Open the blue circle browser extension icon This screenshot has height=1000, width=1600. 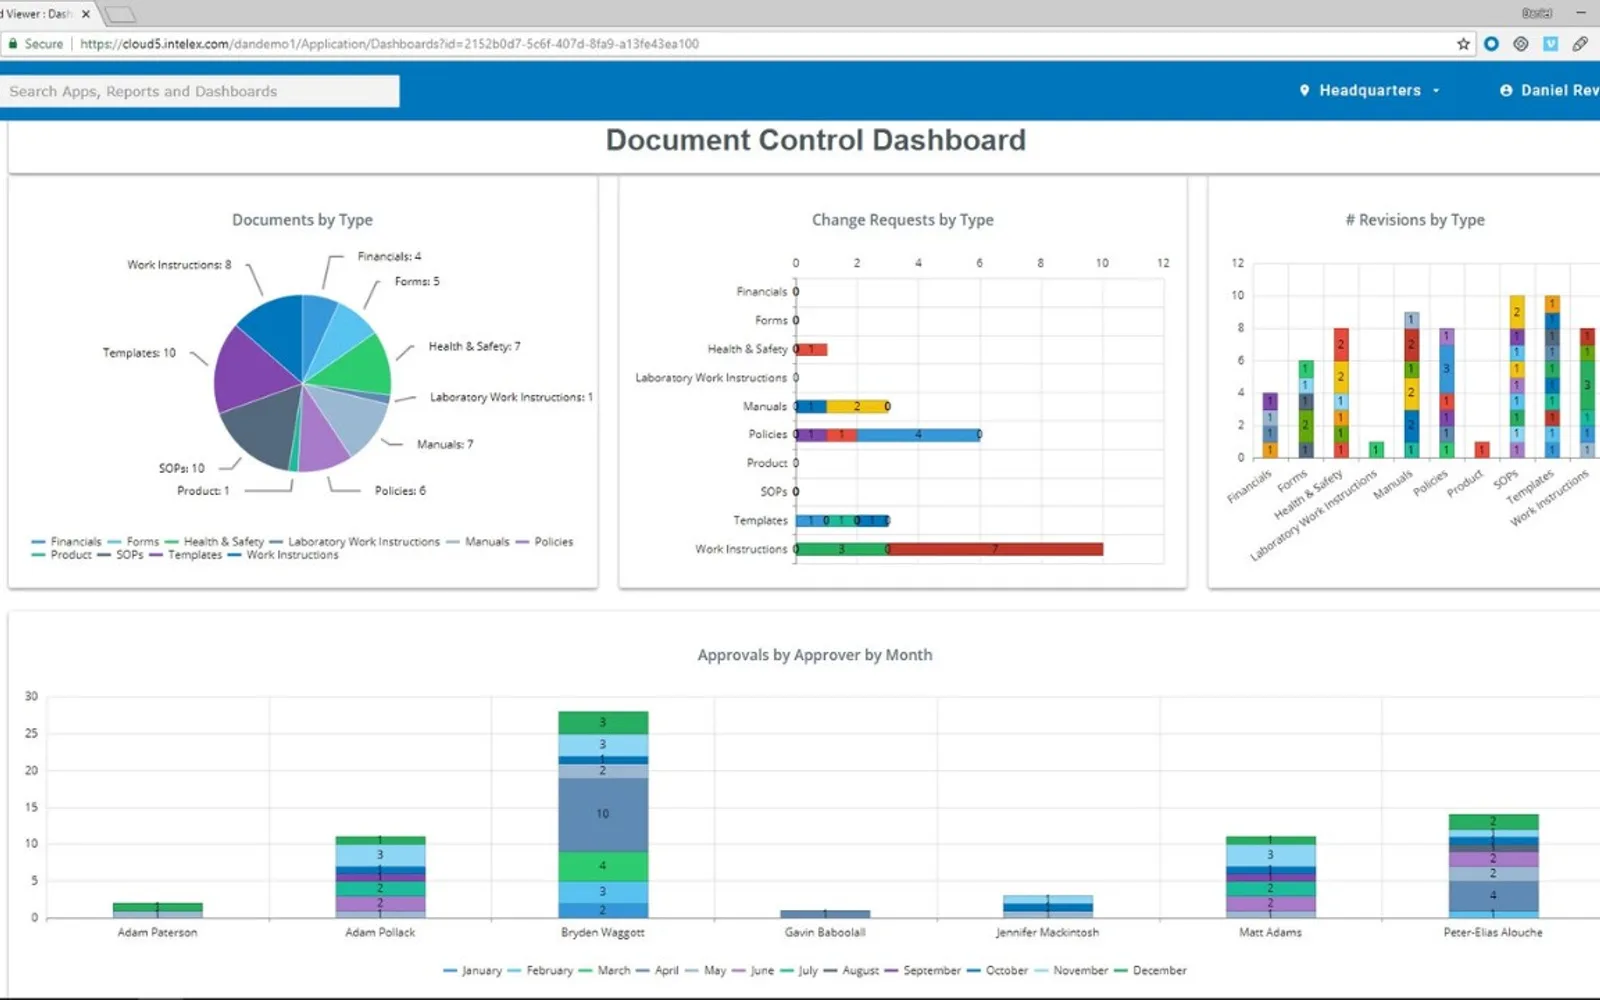pyautogui.click(x=1491, y=44)
